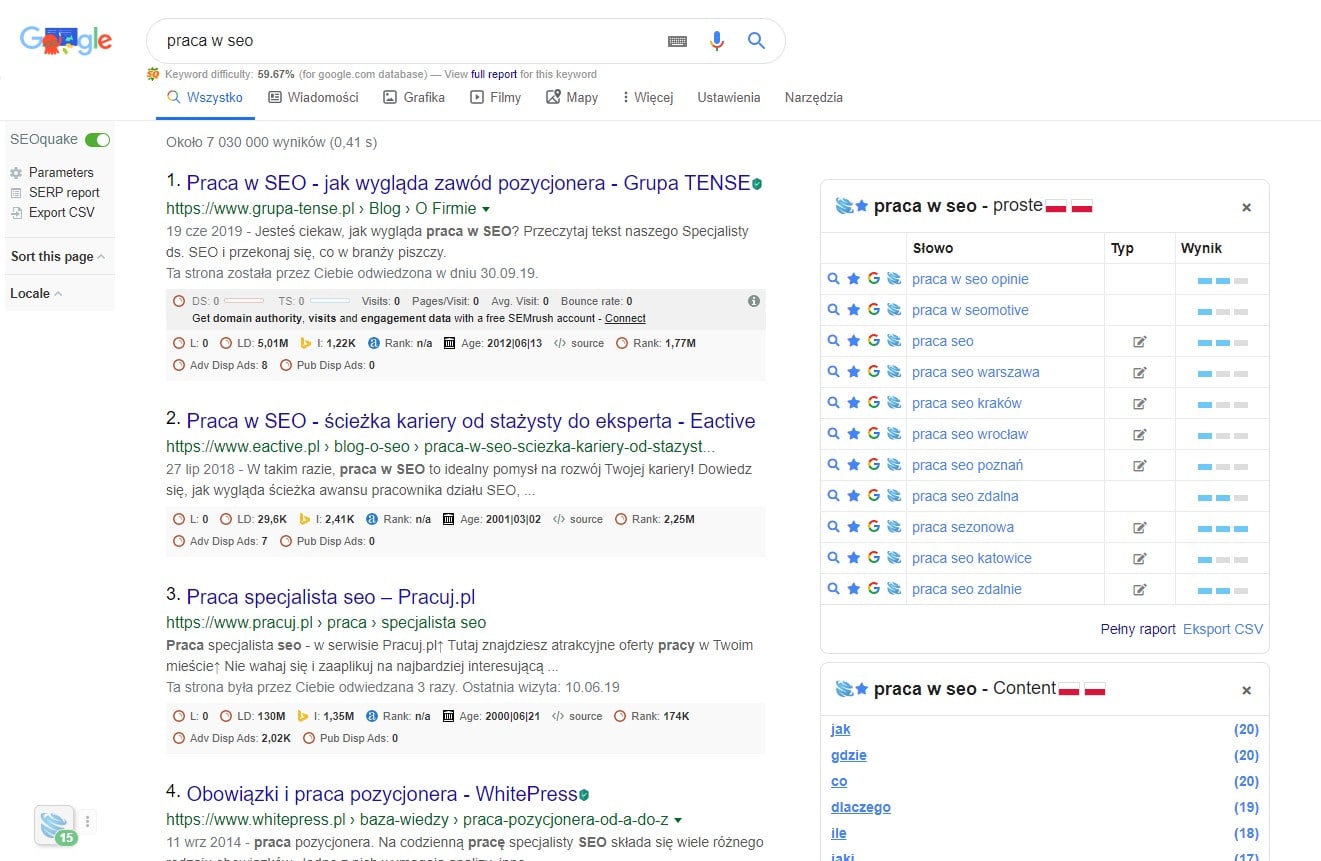Click star icon in 'praca w seo - proste' header

click(862, 206)
